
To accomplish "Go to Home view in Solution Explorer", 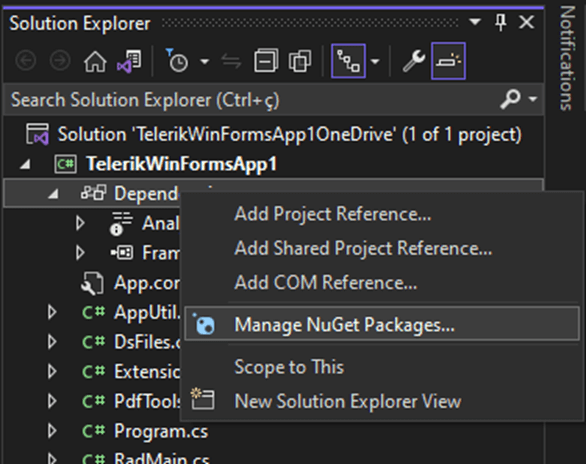I will point(95,61).
